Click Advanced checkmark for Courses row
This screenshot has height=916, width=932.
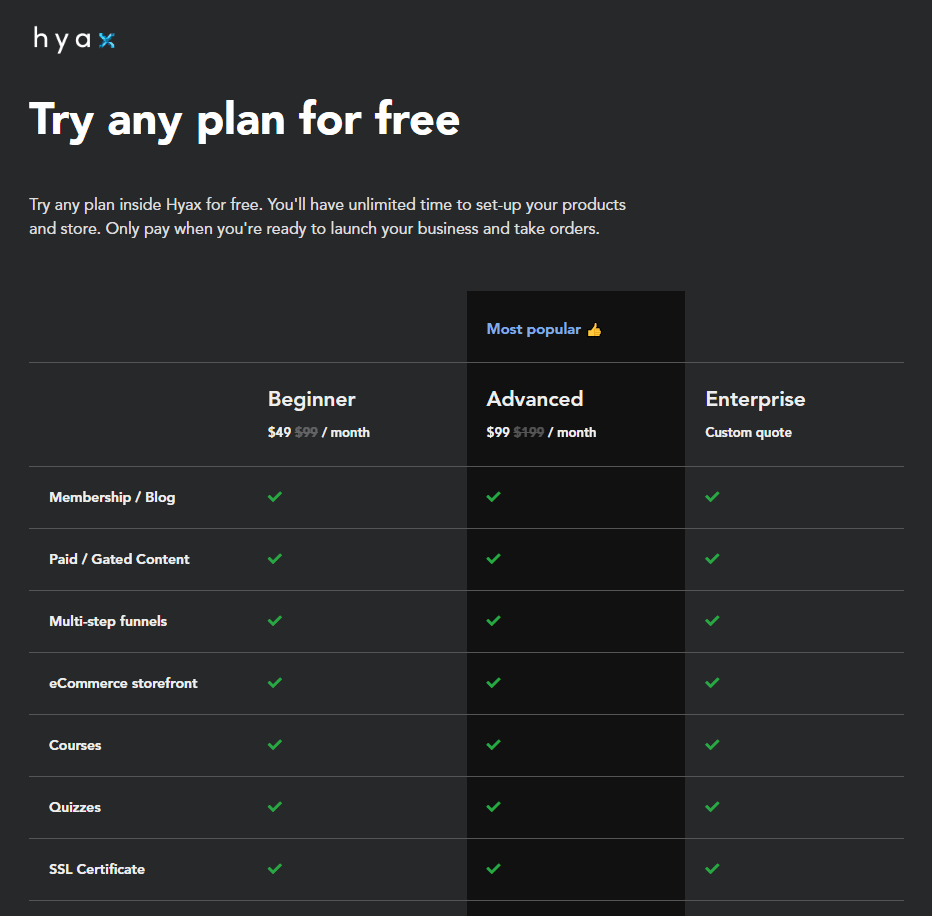point(493,745)
